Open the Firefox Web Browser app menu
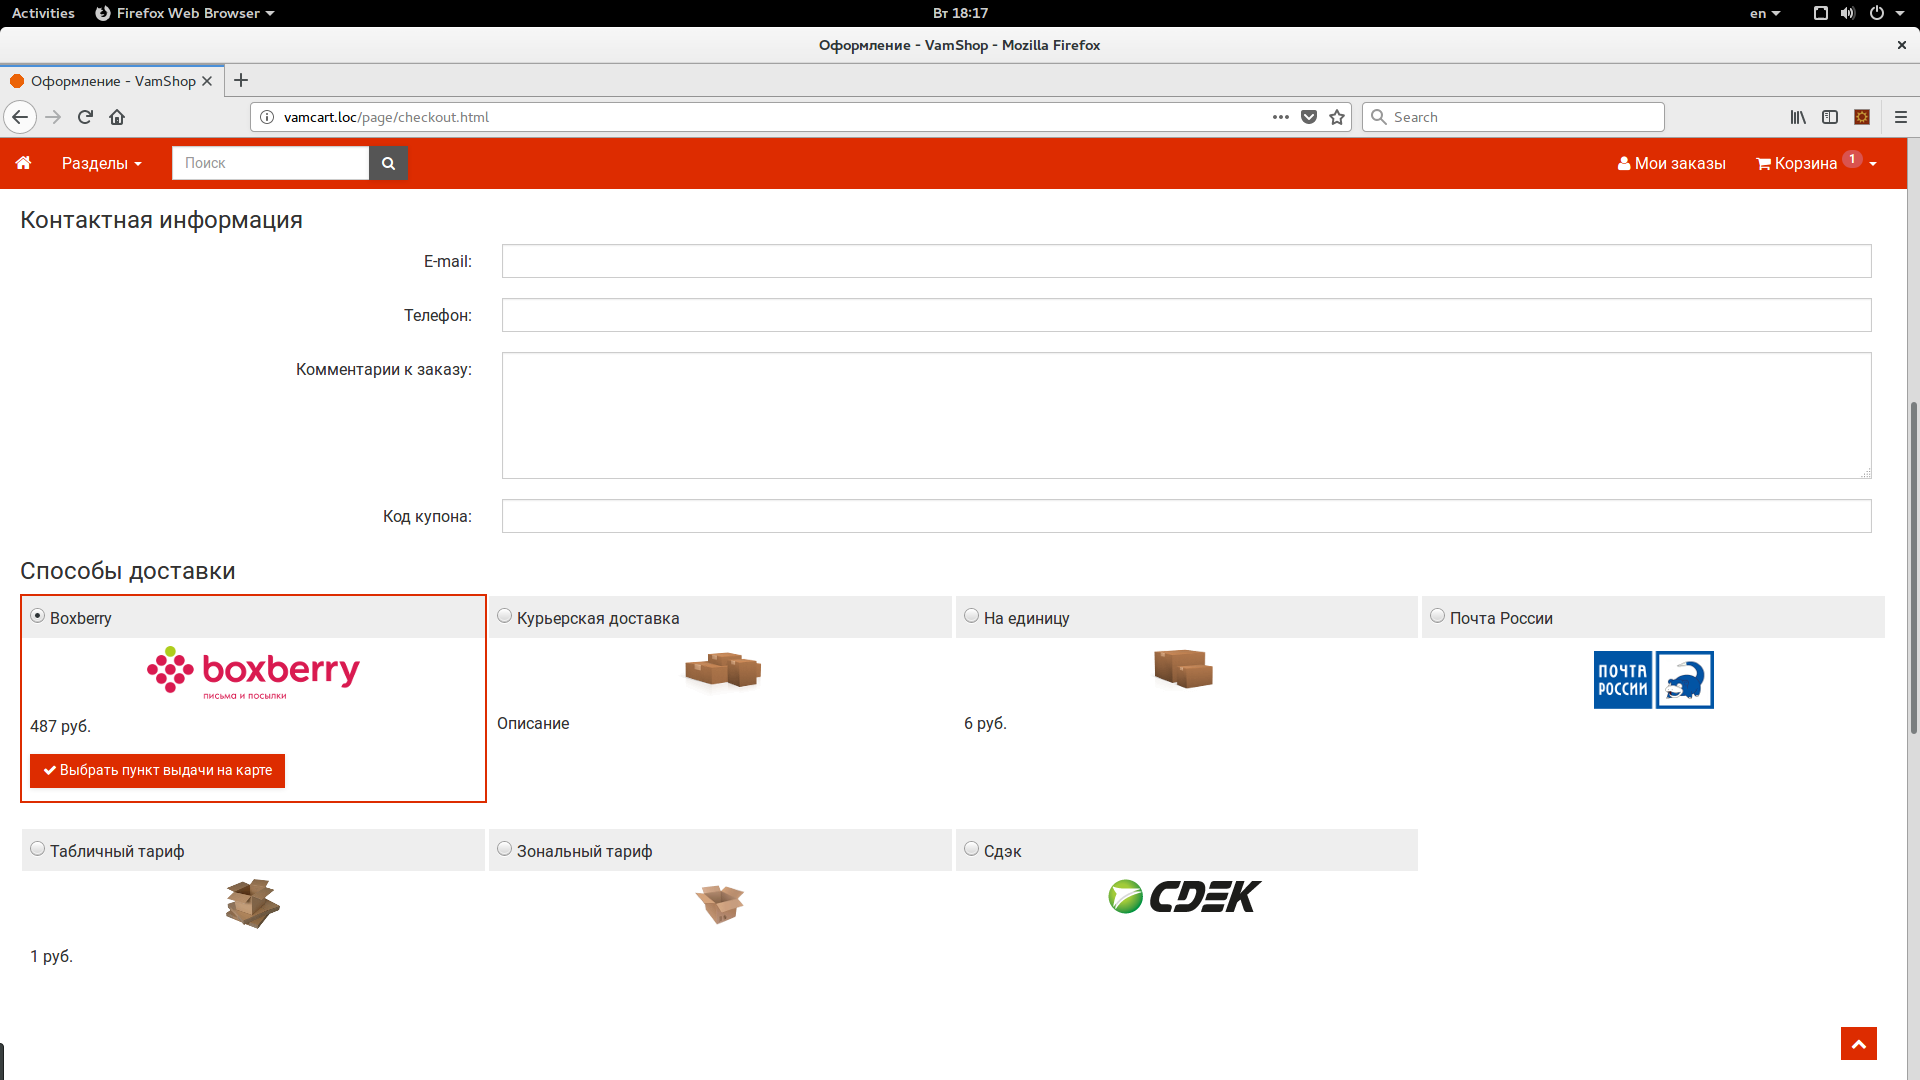Image resolution: width=1920 pixels, height=1080 pixels. coord(185,13)
